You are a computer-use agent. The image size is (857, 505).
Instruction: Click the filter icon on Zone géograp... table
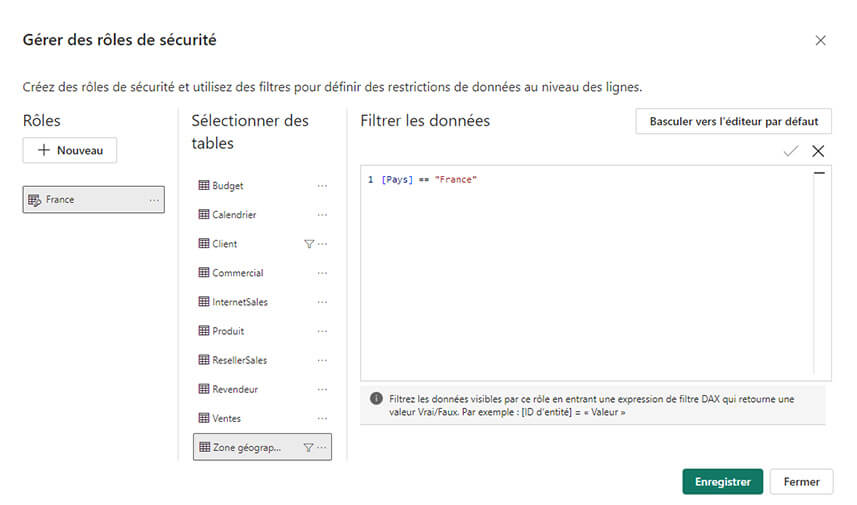(308, 448)
